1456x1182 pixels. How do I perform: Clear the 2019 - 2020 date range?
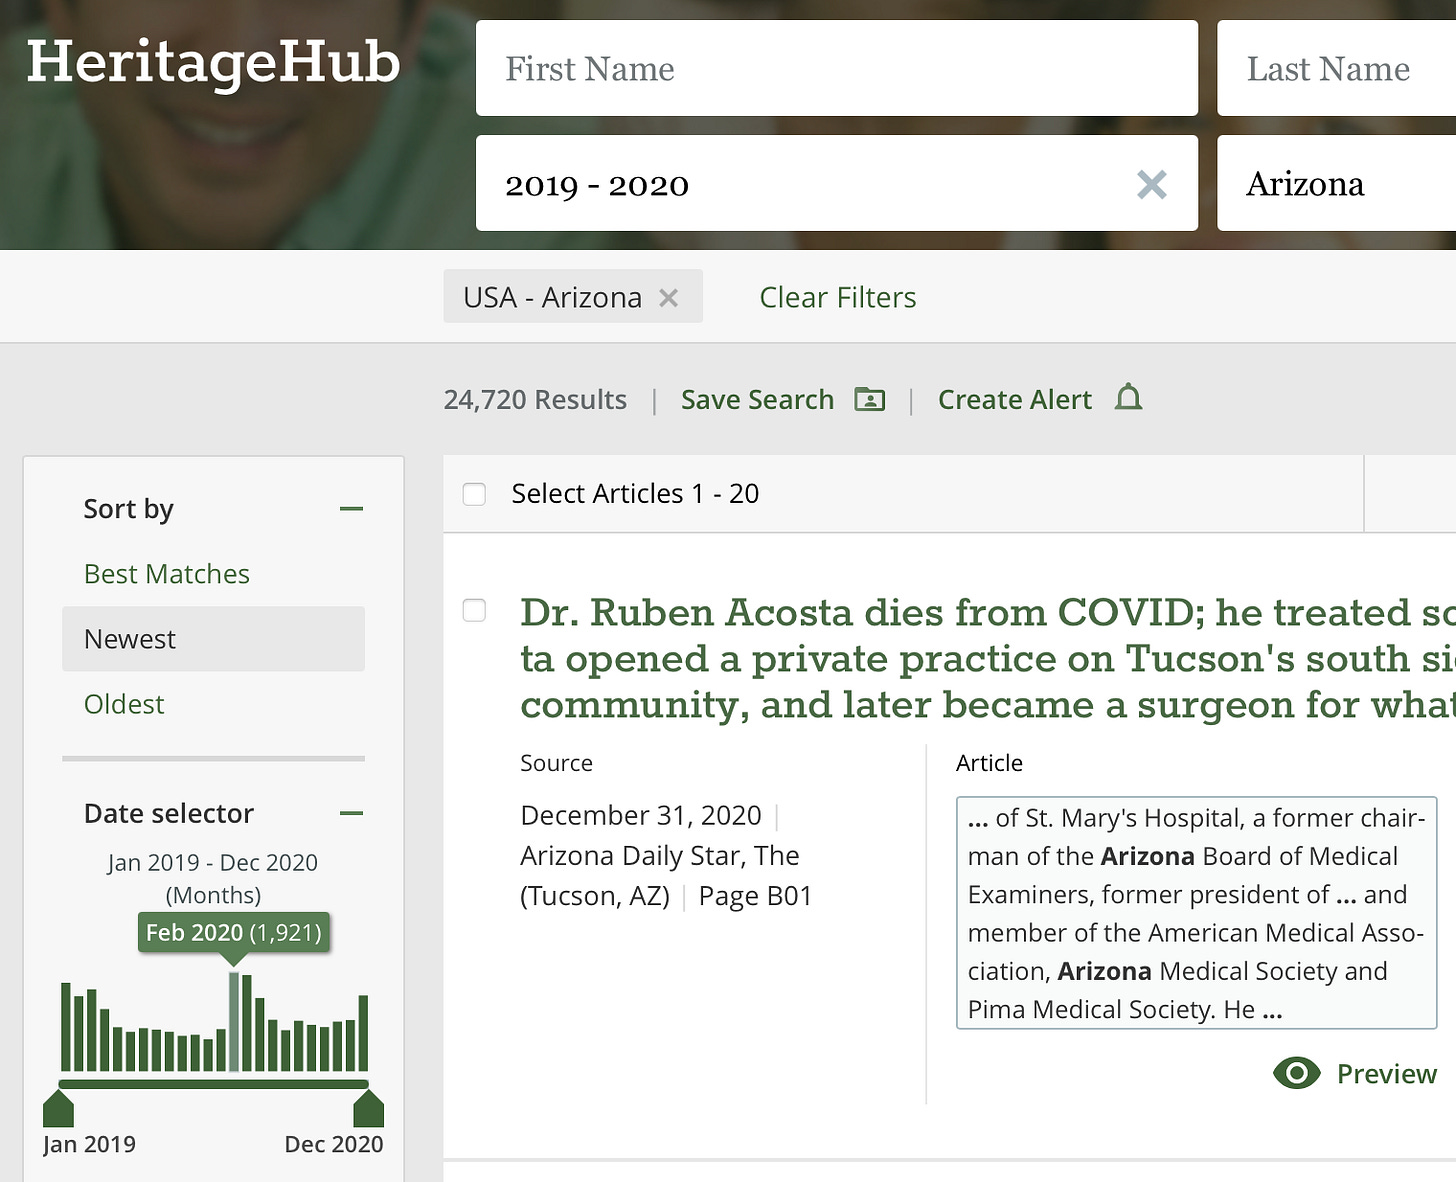pos(1152,184)
